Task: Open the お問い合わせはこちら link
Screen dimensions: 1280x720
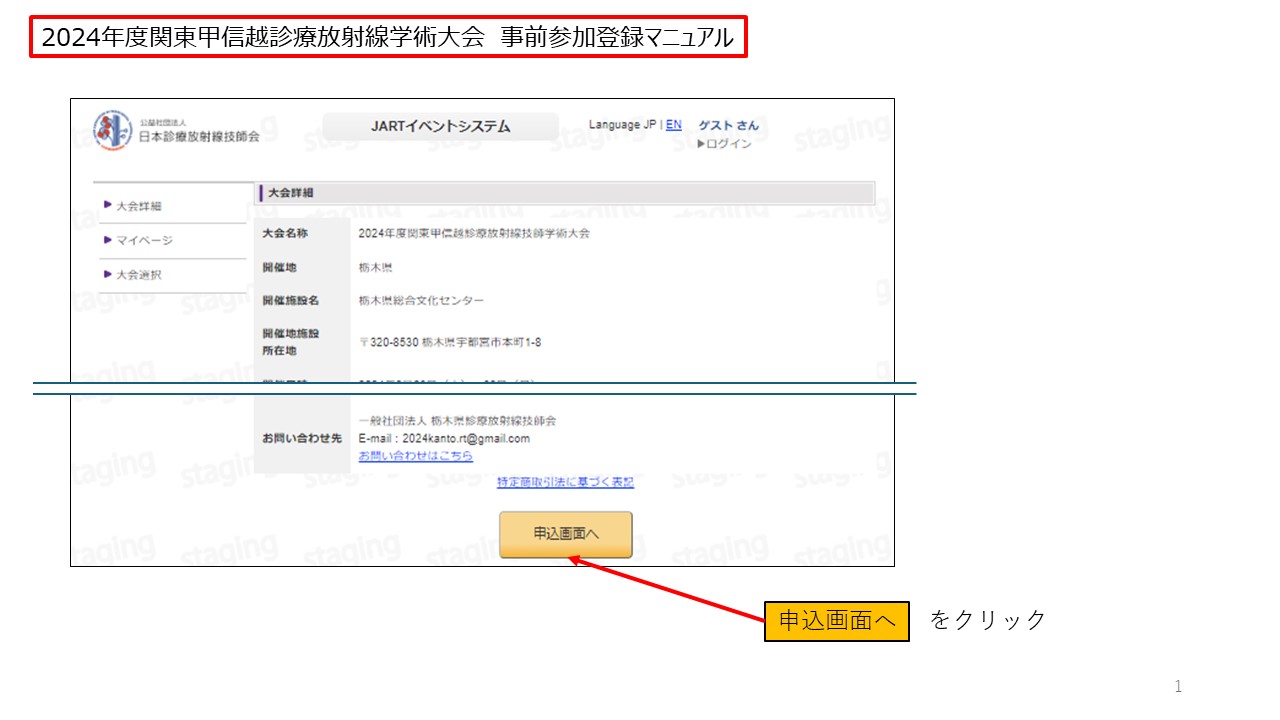Action: point(416,456)
